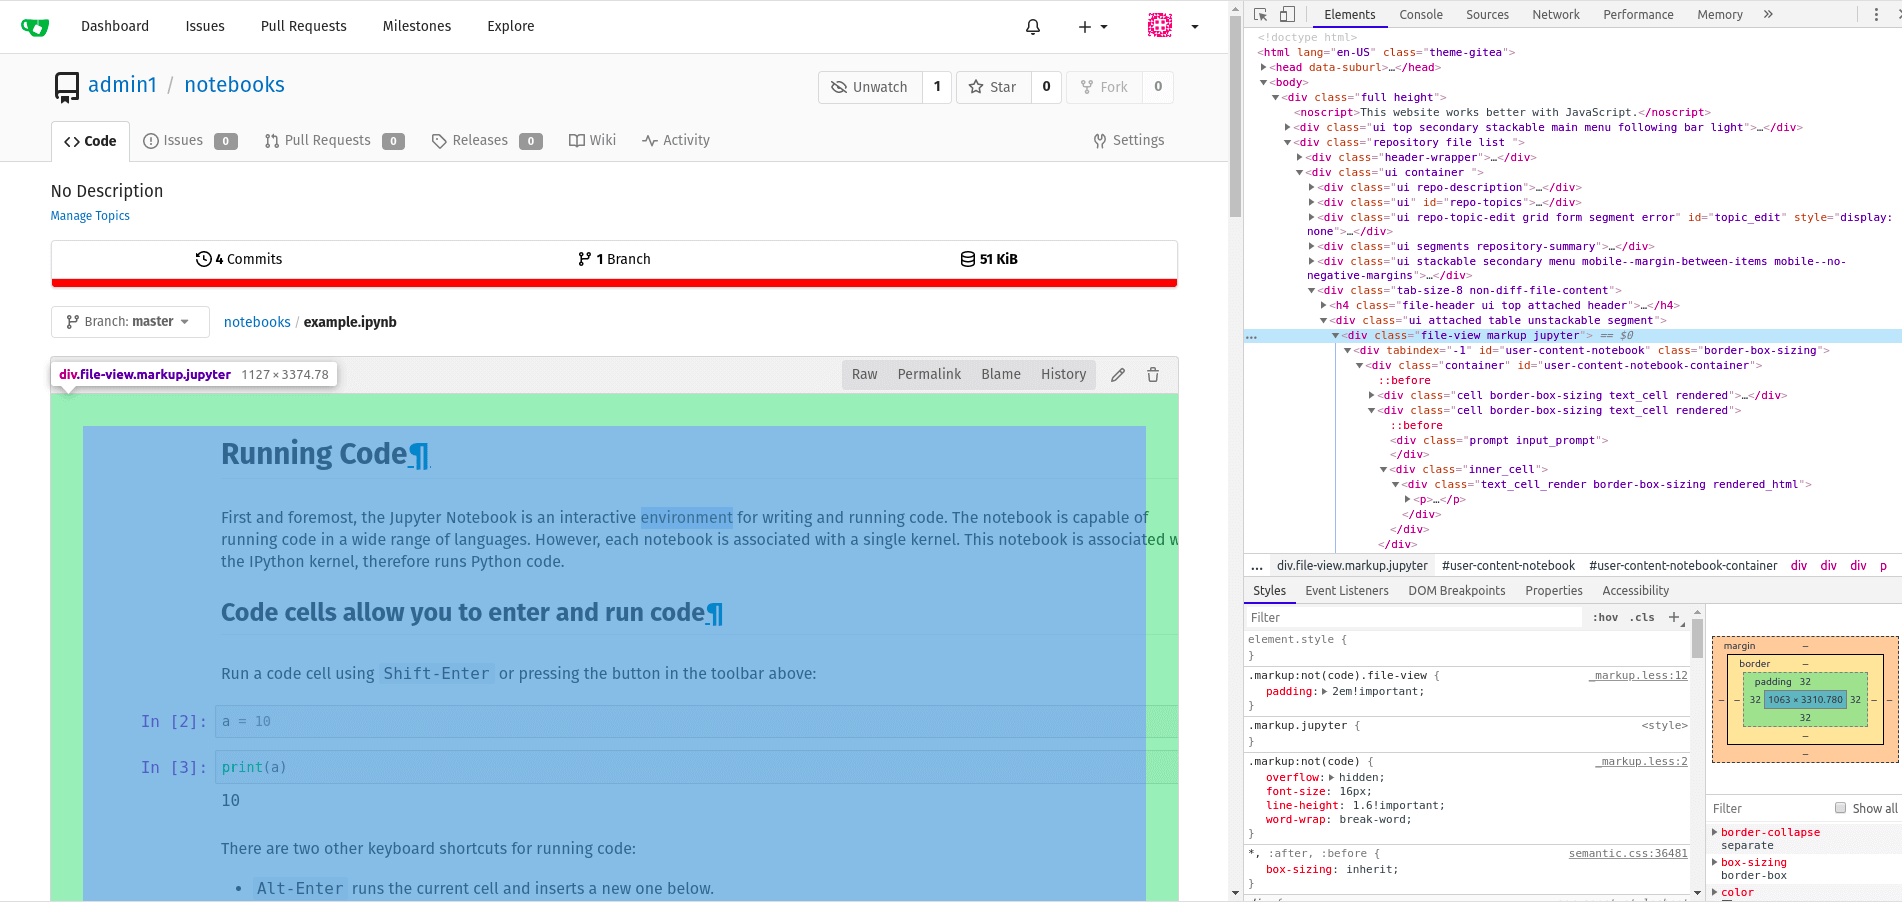Open the Releases tab
Screen dimensions: 1902x904
pyautogui.click(x=486, y=141)
